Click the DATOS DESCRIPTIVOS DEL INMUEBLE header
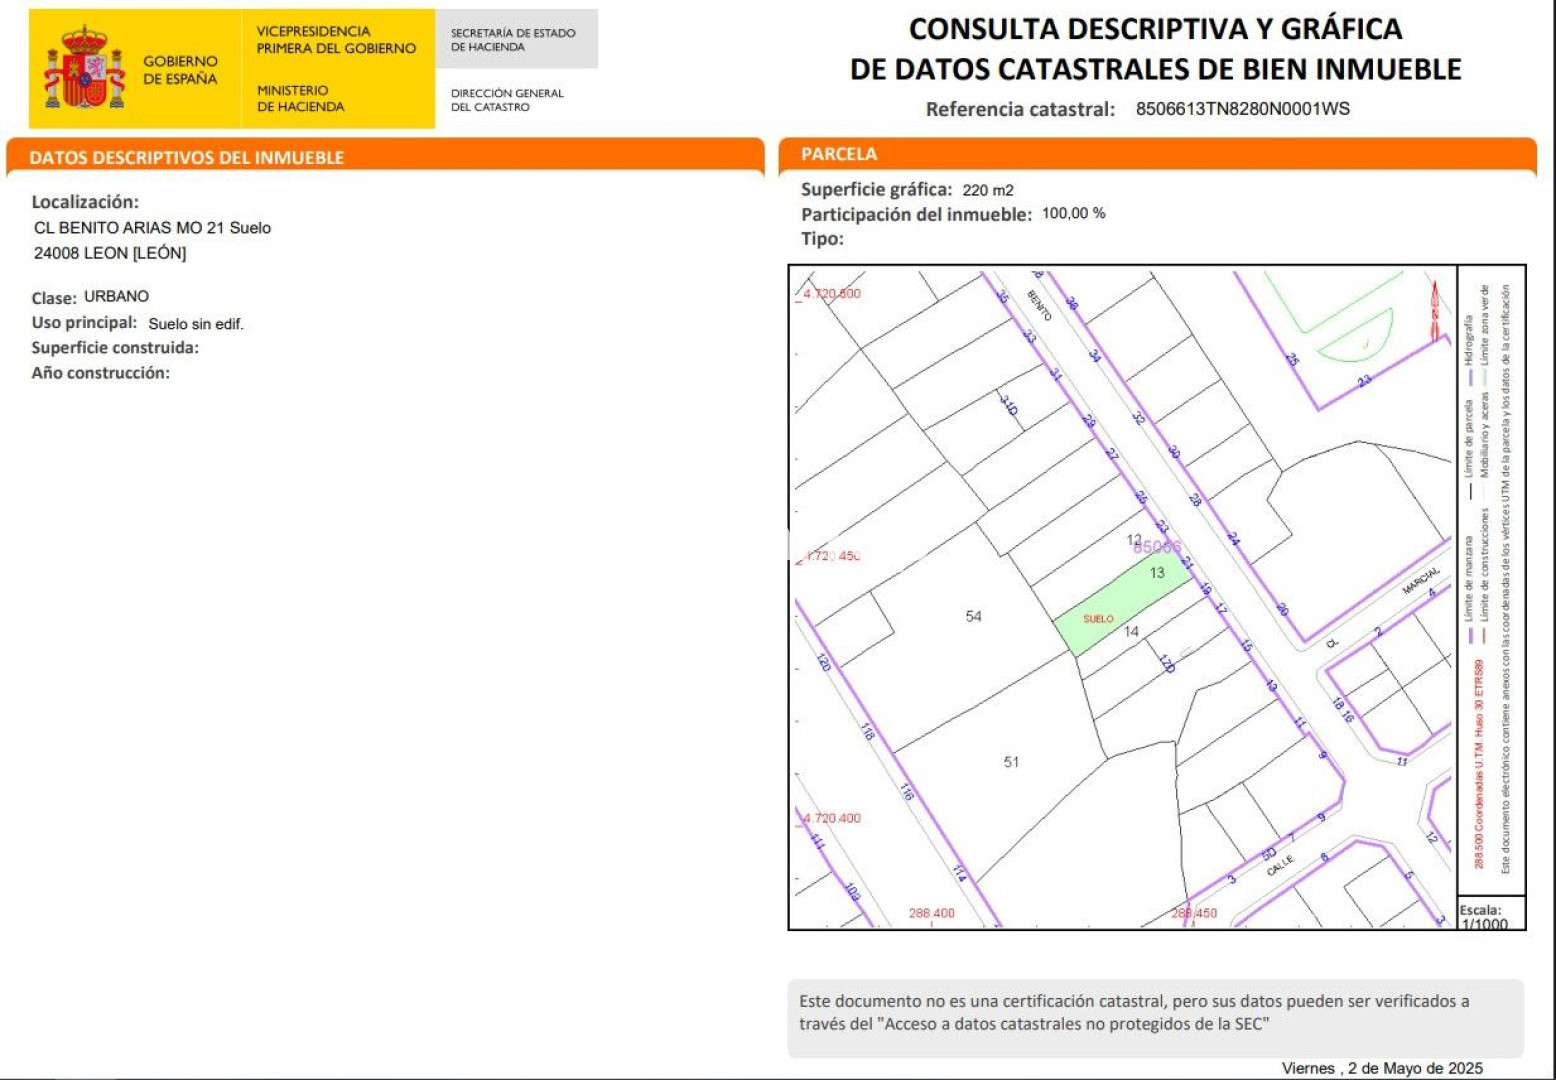The image size is (1556, 1080). (186, 158)
